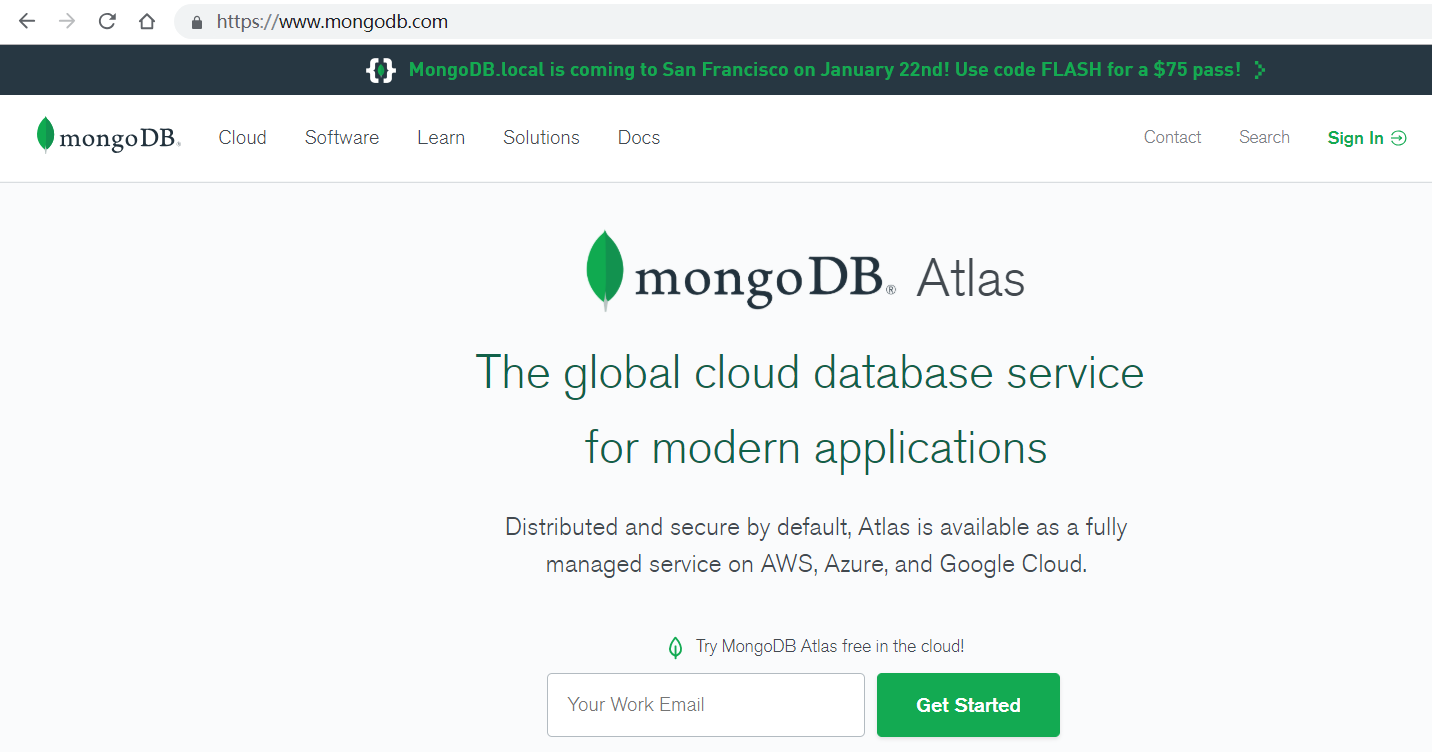Screen dimensions: 1432x752
Task: Click the Sign In arrow circle icon
Action: click(1399, 138)
